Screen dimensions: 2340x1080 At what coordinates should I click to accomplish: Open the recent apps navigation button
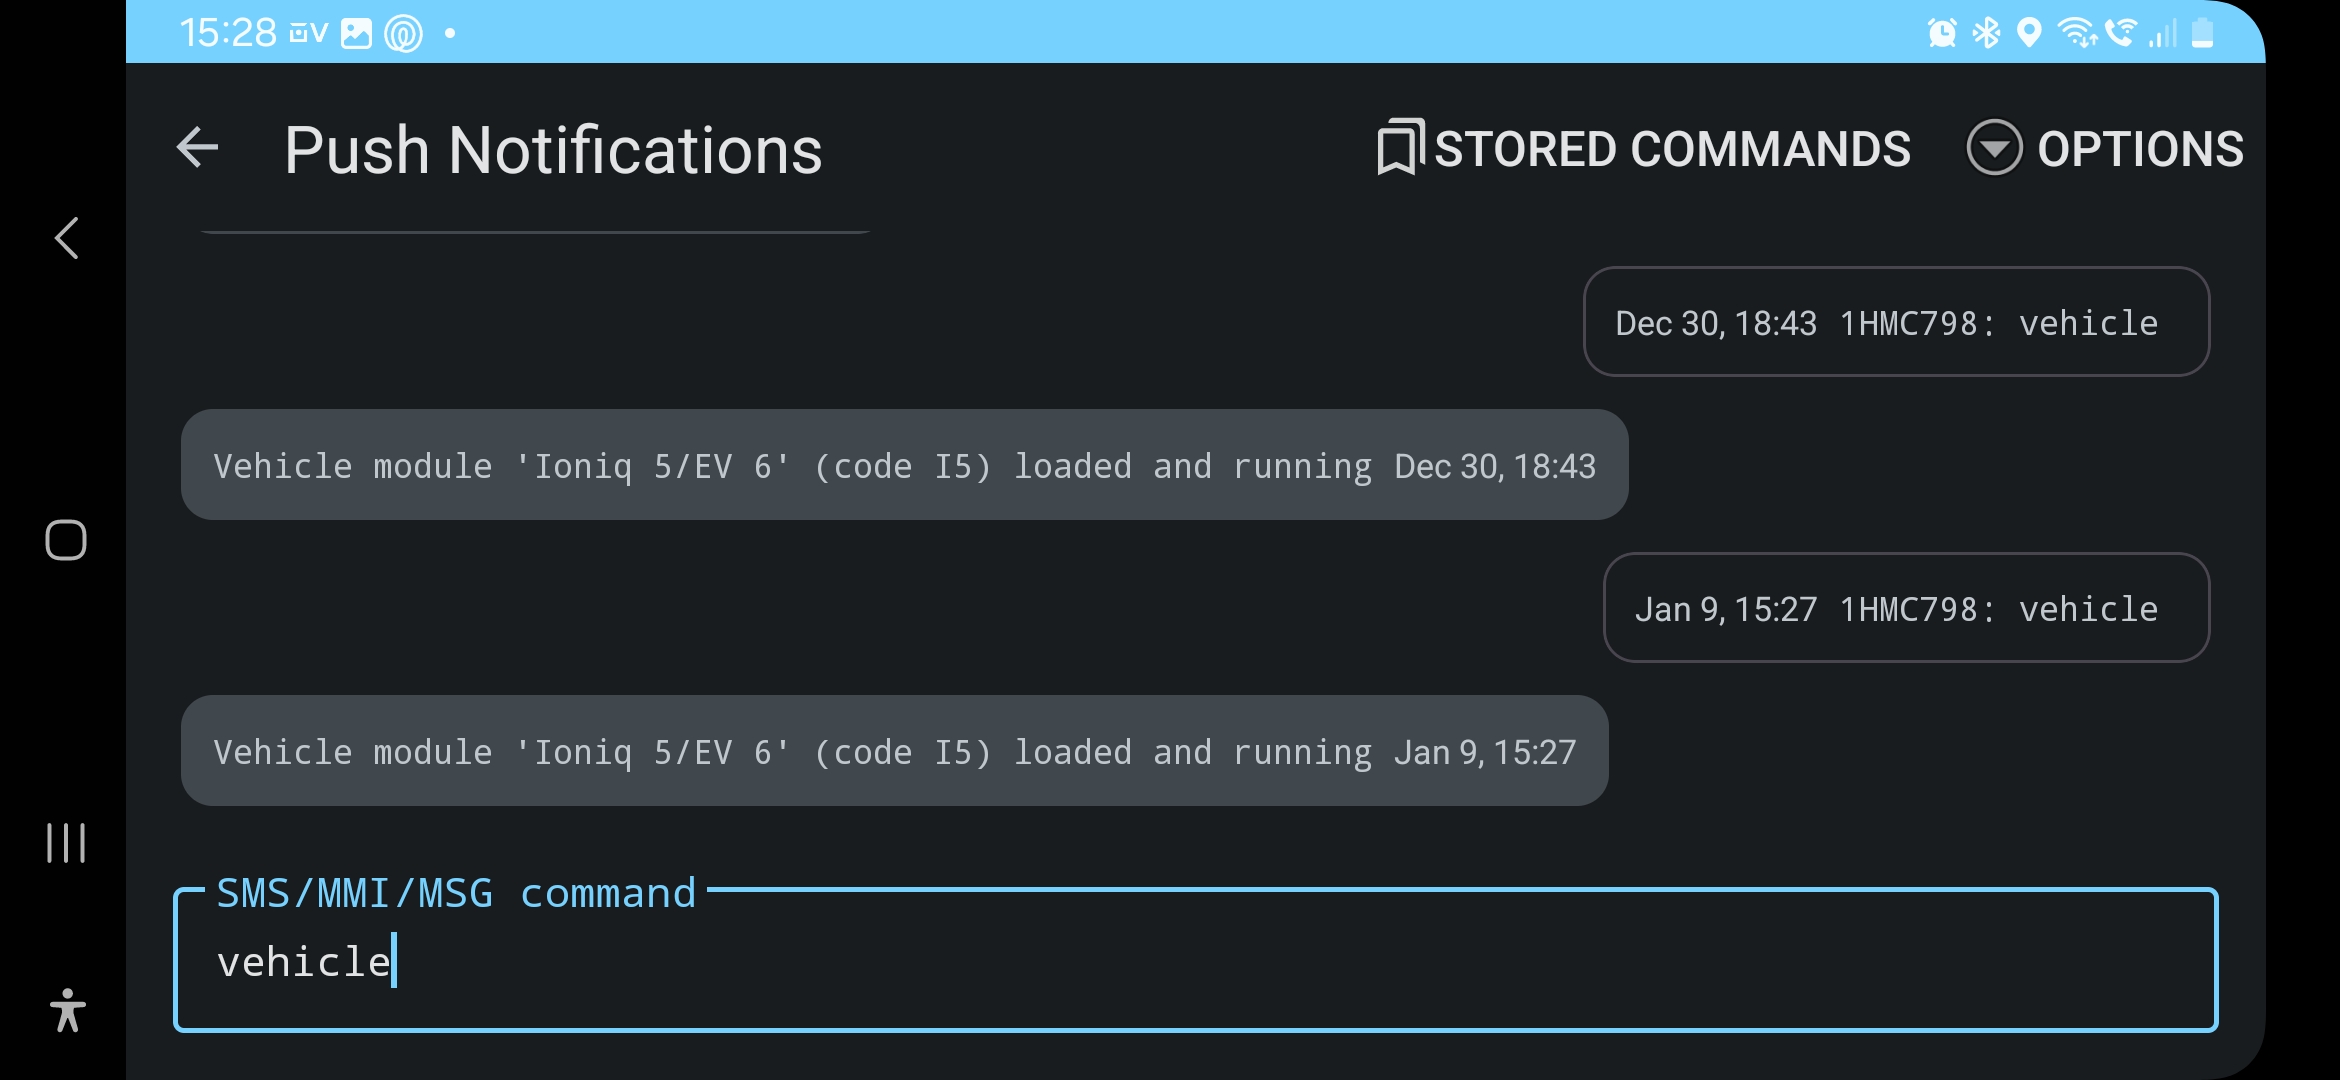tap(66, 842)
